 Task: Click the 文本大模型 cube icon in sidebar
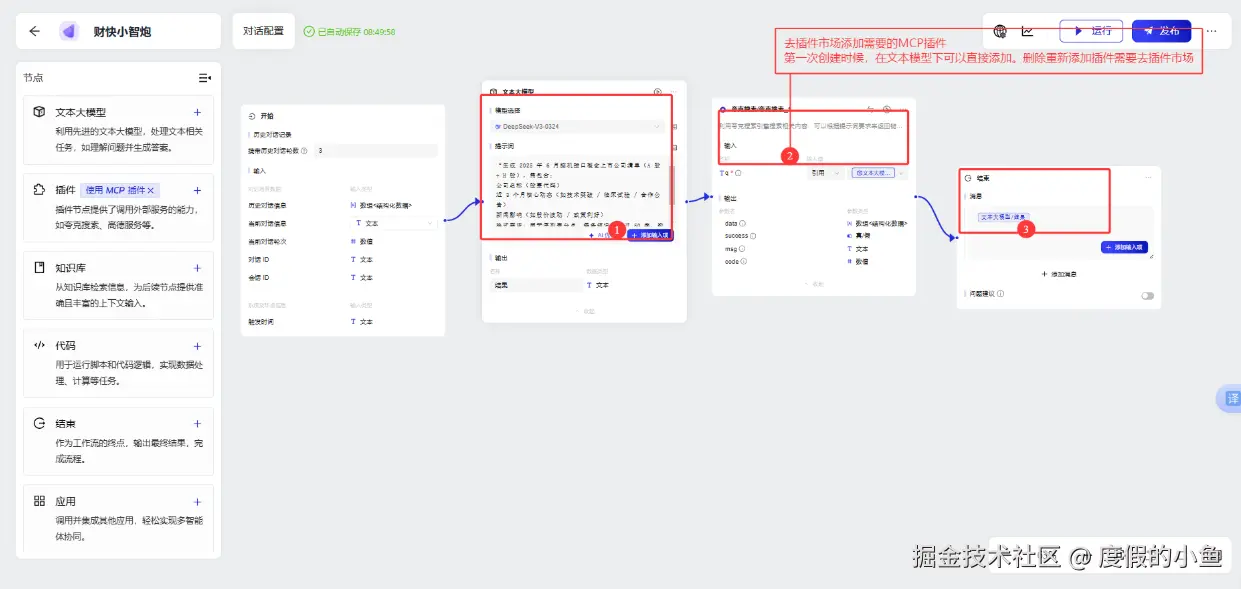(39, 112)
